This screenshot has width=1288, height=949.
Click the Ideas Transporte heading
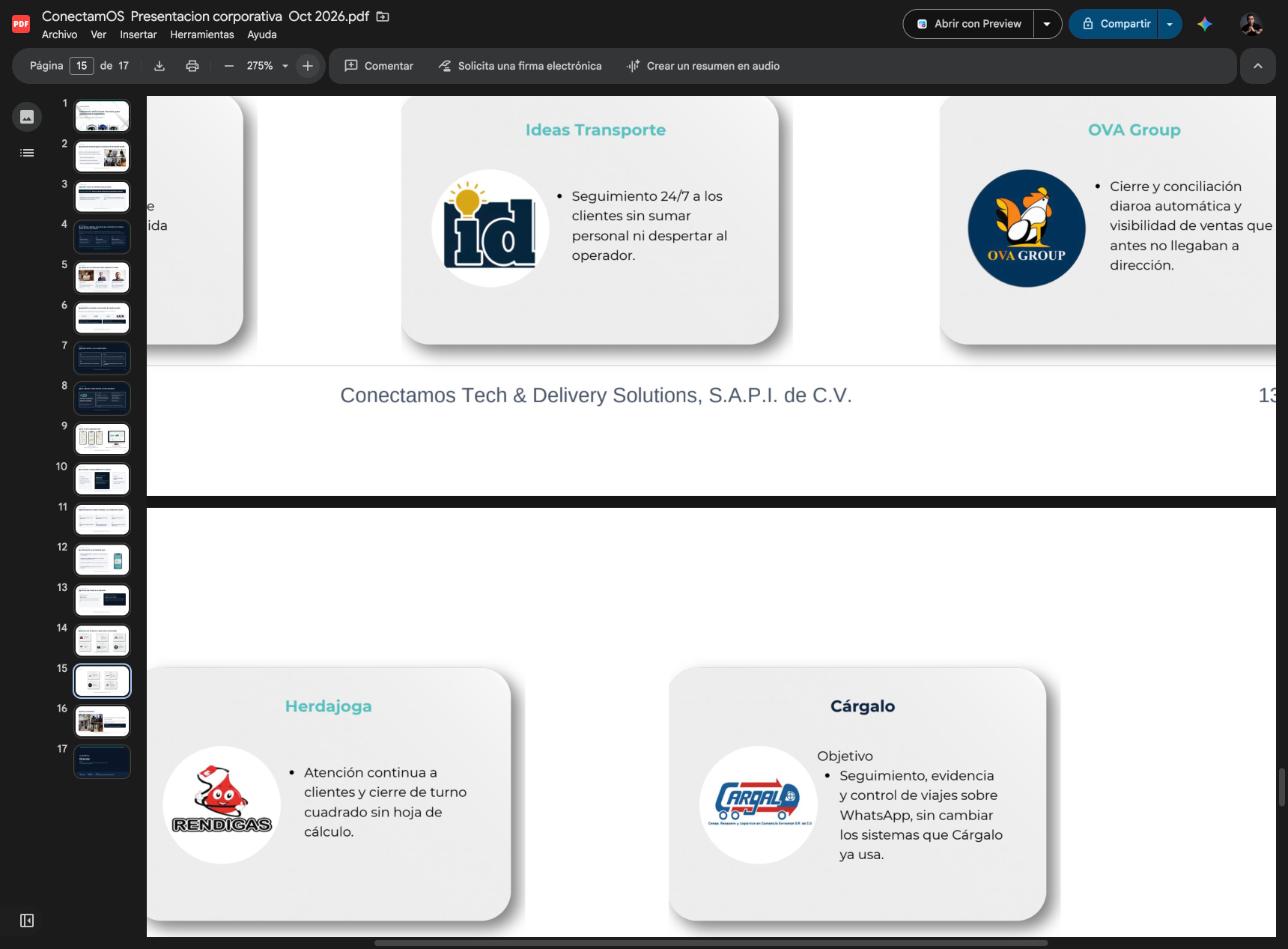click(595, 130)
